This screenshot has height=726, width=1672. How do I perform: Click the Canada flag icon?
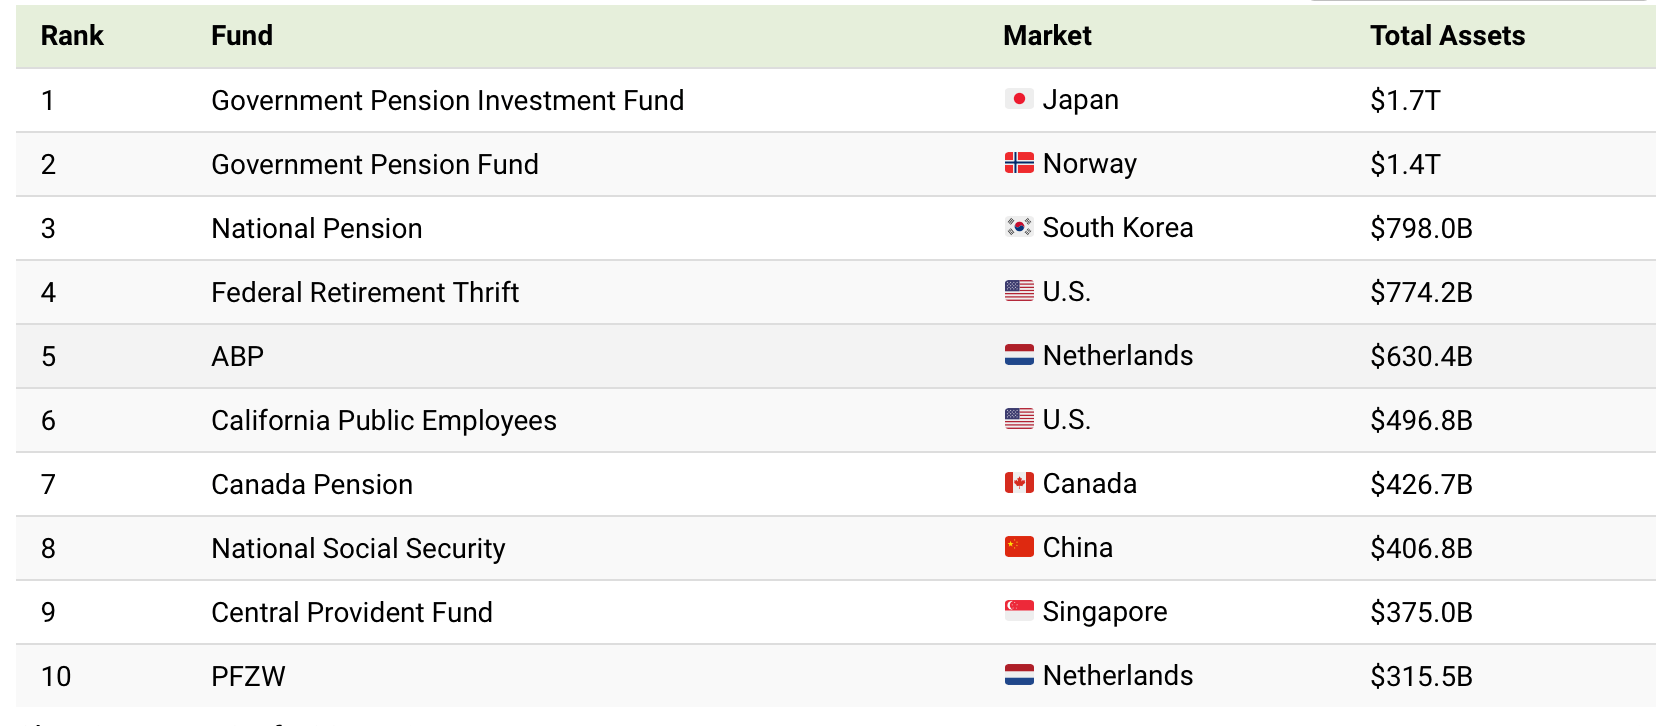pos(1019,483)
